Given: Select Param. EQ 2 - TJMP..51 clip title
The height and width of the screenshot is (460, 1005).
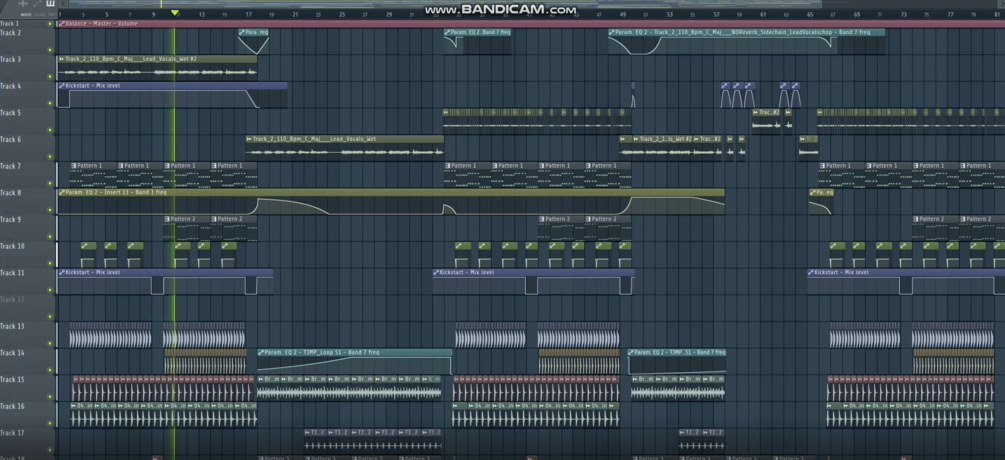Looking at the screenshot, I should tap(680, 352).
